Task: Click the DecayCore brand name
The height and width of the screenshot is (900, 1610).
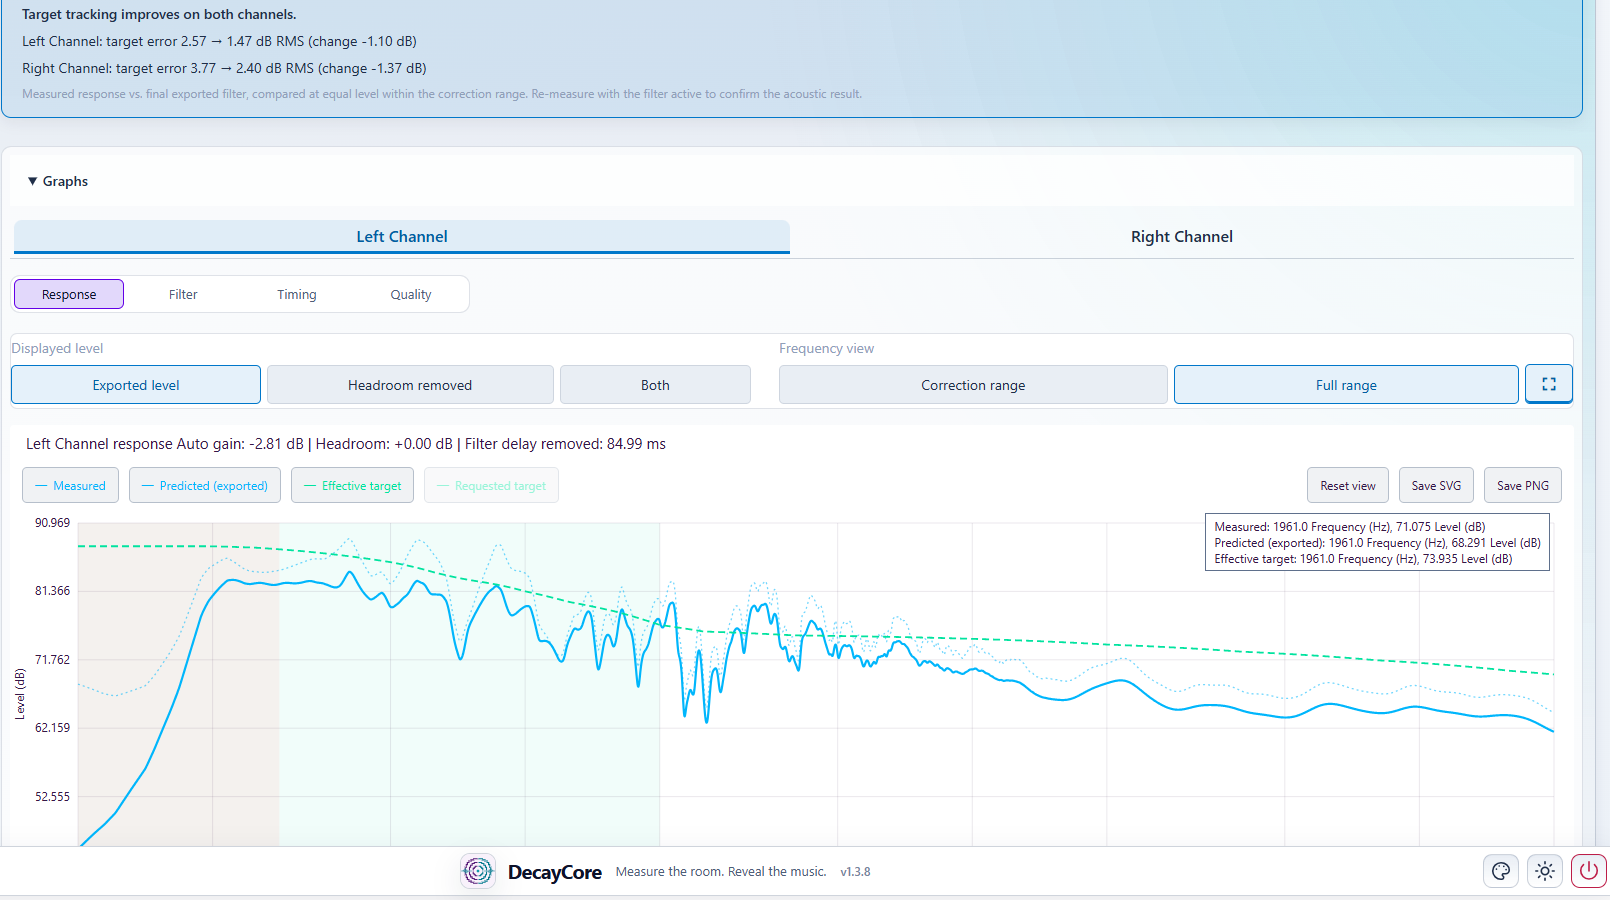Action: click(x=554, y=872)
